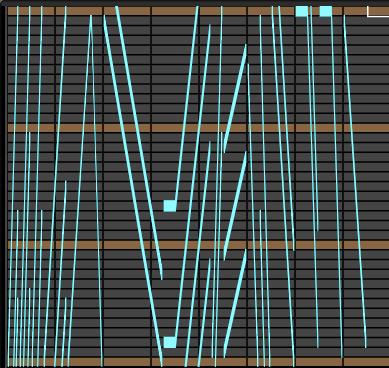389x368 pixels.
Task: Click the white corner bracket at top right
Action: 378,11
